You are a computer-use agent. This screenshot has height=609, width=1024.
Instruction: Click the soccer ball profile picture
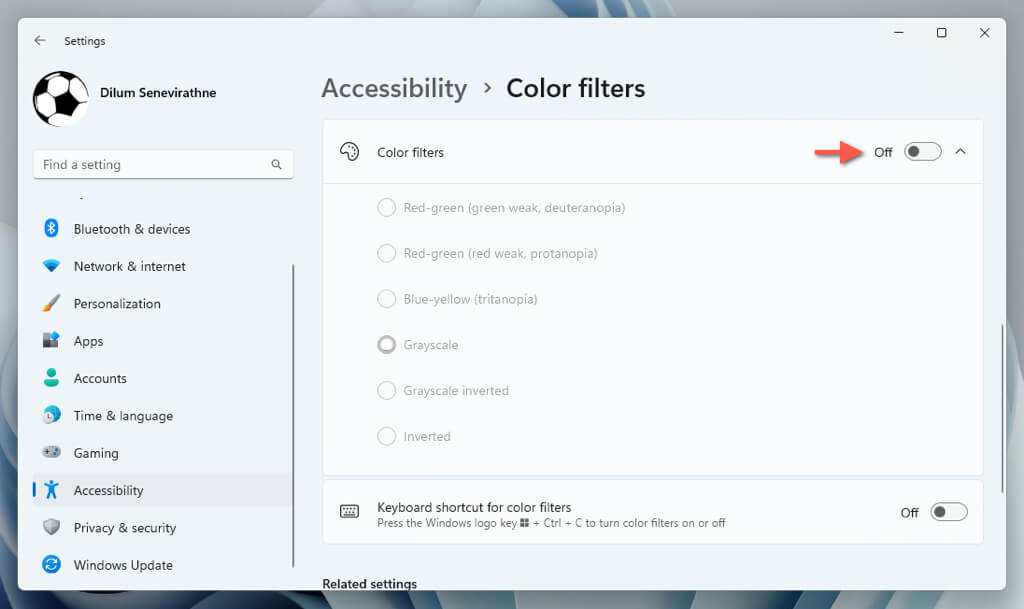(61, 98)
